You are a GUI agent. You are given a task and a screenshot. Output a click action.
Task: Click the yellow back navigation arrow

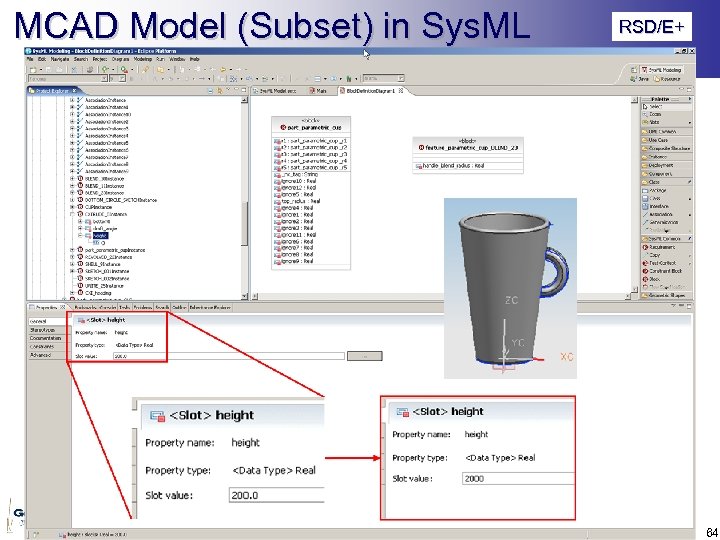click(x=223, y=70)
